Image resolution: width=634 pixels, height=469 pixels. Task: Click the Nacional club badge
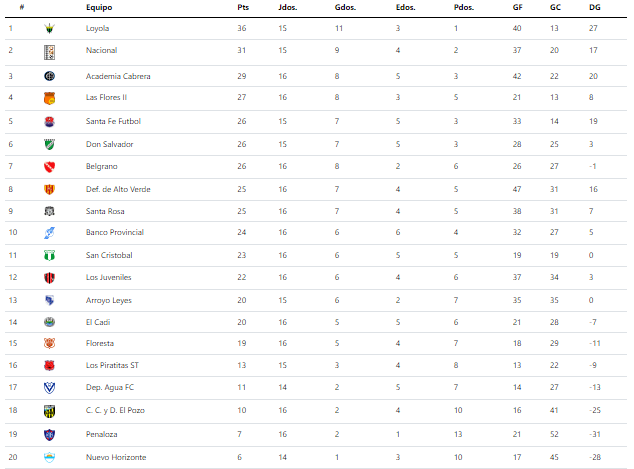coord(49,53)
